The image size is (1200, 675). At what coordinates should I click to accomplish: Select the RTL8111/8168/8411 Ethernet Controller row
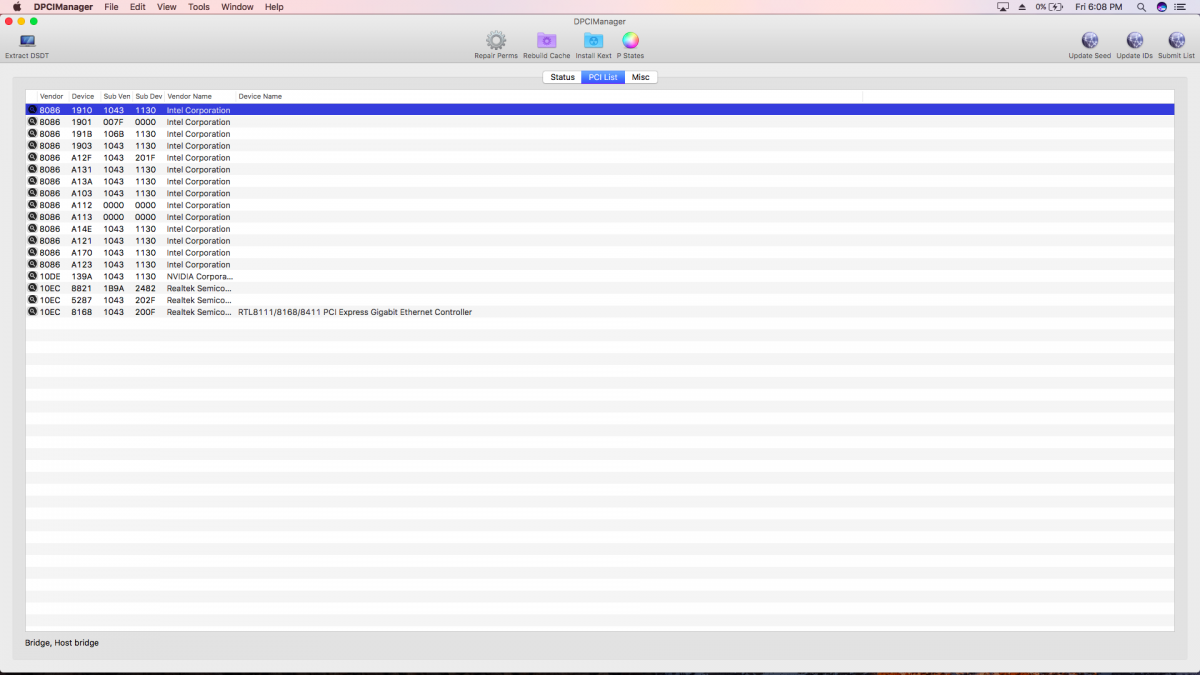tap(354, 312)
